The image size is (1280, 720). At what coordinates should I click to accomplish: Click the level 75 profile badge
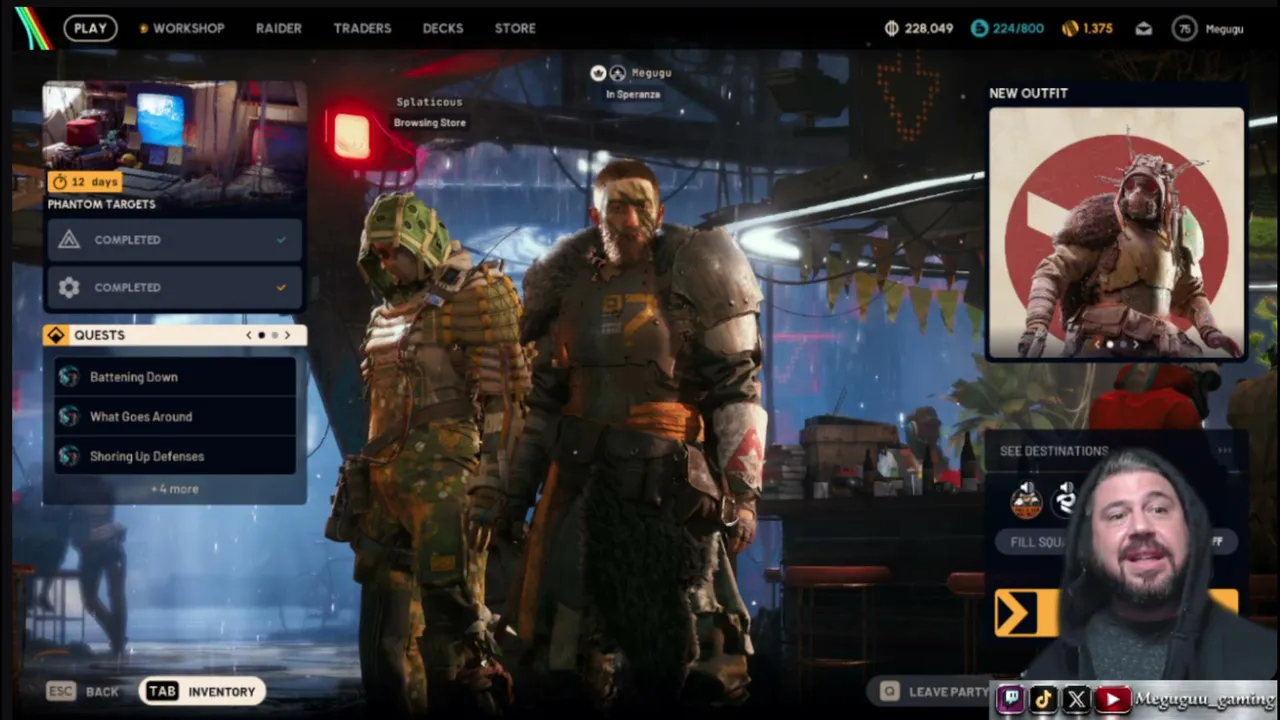(x=1185, y=29)
